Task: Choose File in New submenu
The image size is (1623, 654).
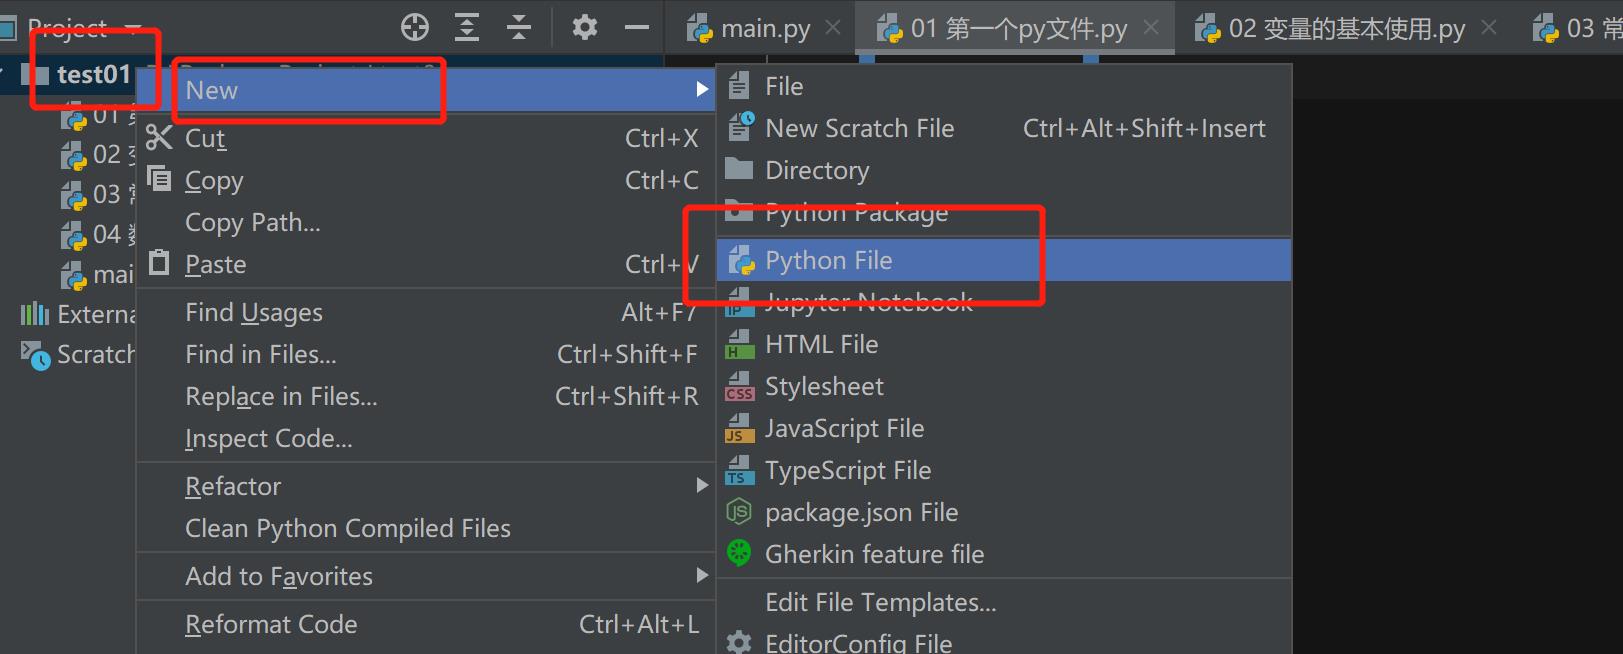Action: tap(1004, 86)
